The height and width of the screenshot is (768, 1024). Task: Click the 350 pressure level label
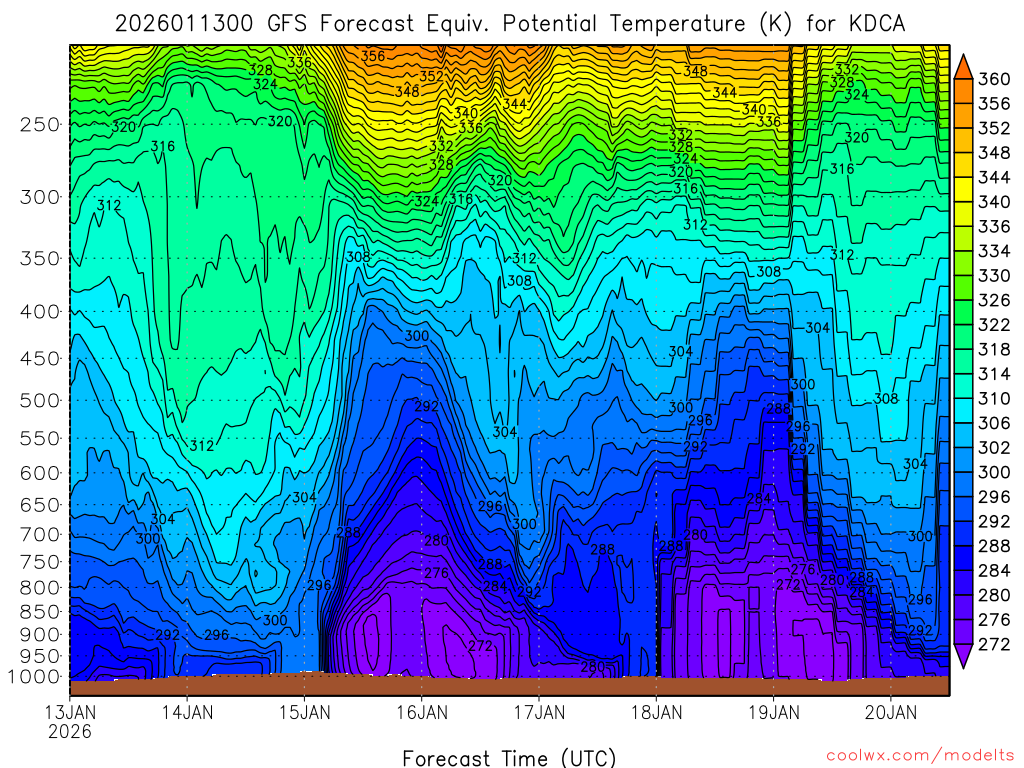coord(40,258)
